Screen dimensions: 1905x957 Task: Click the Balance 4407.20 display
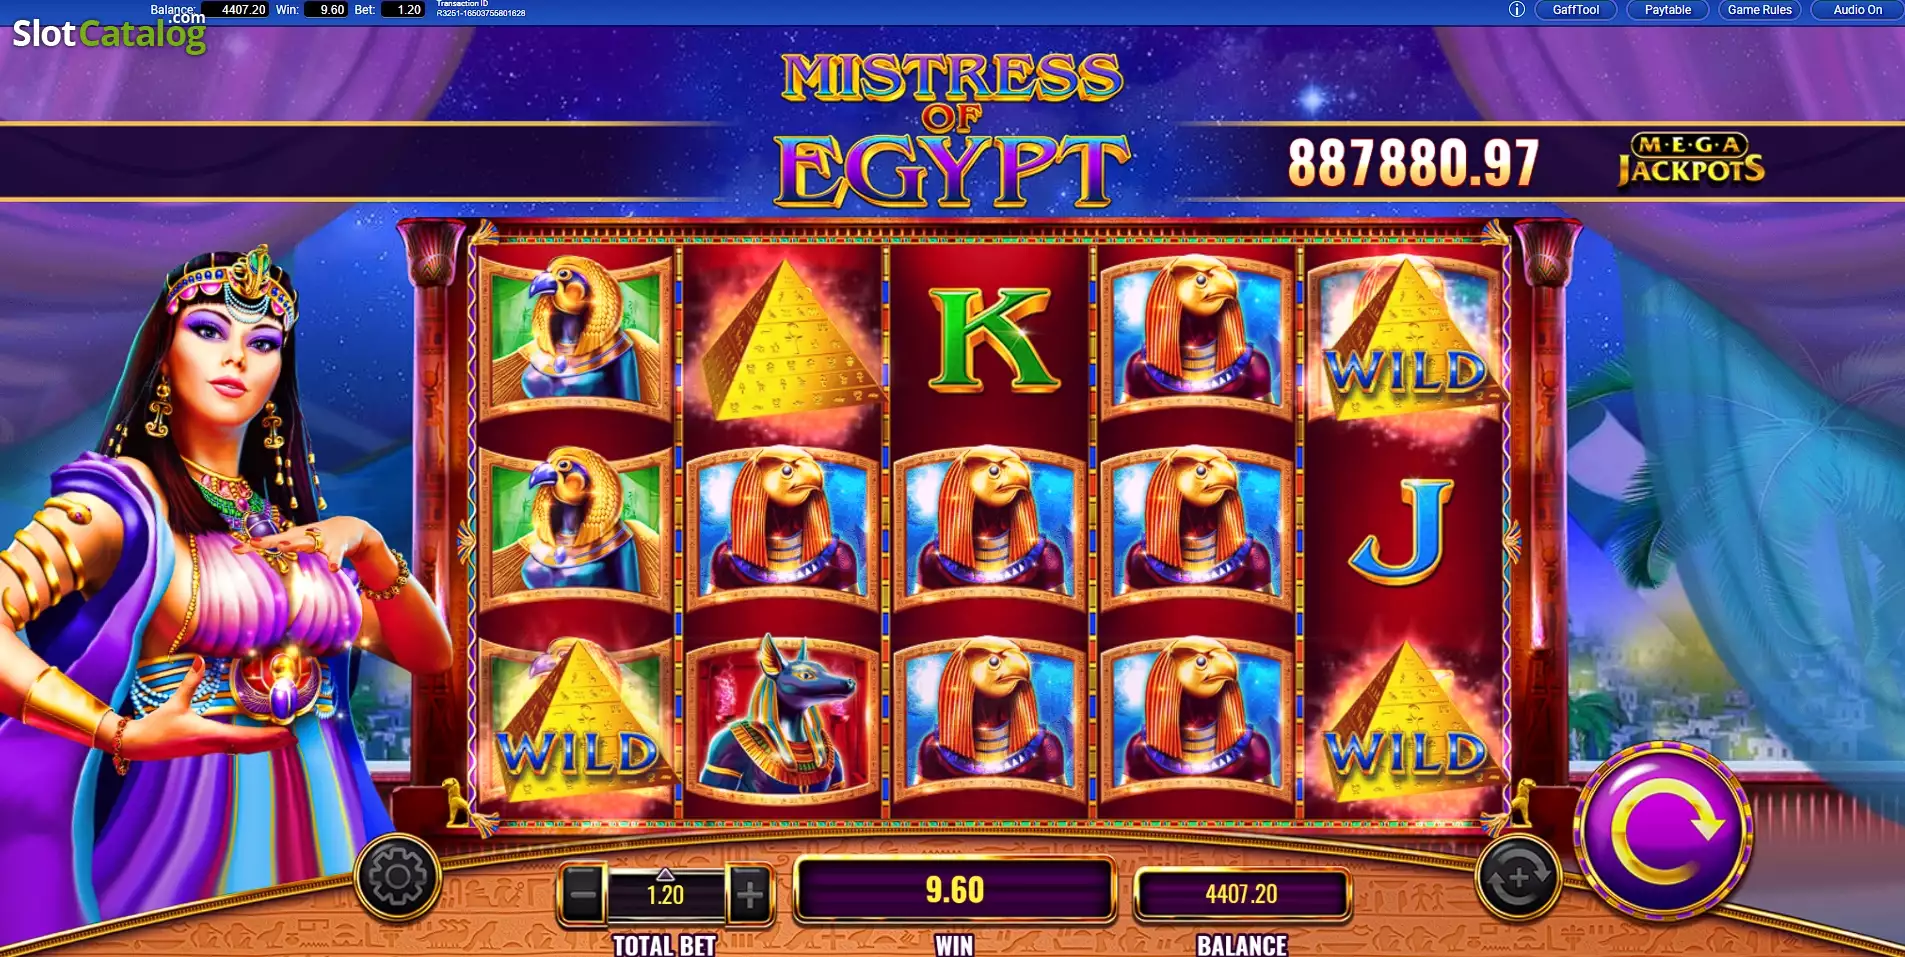click(x=1241, y=893)
